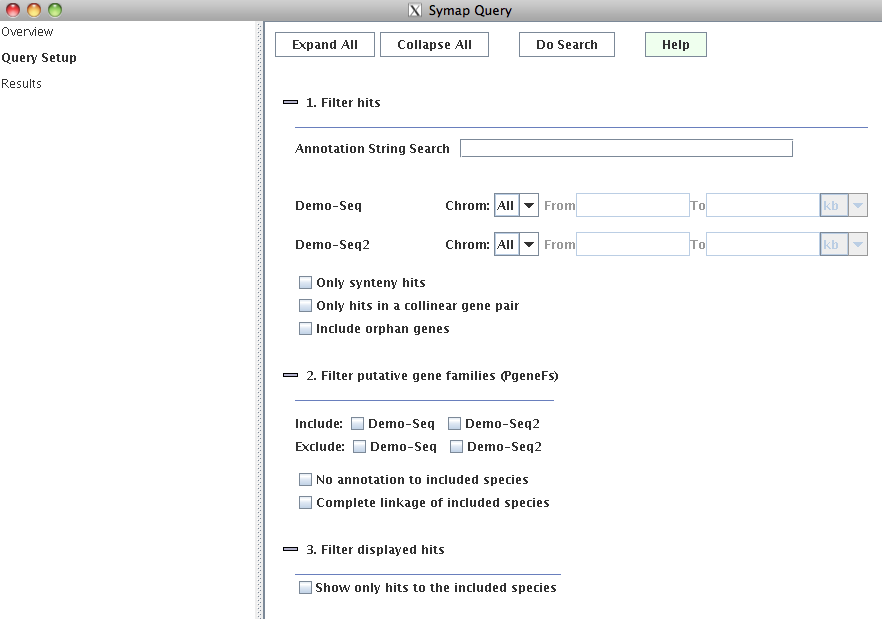Click the Annotation String Search field
The width and height of the screenshot is (882, 619).
[626, 149]
